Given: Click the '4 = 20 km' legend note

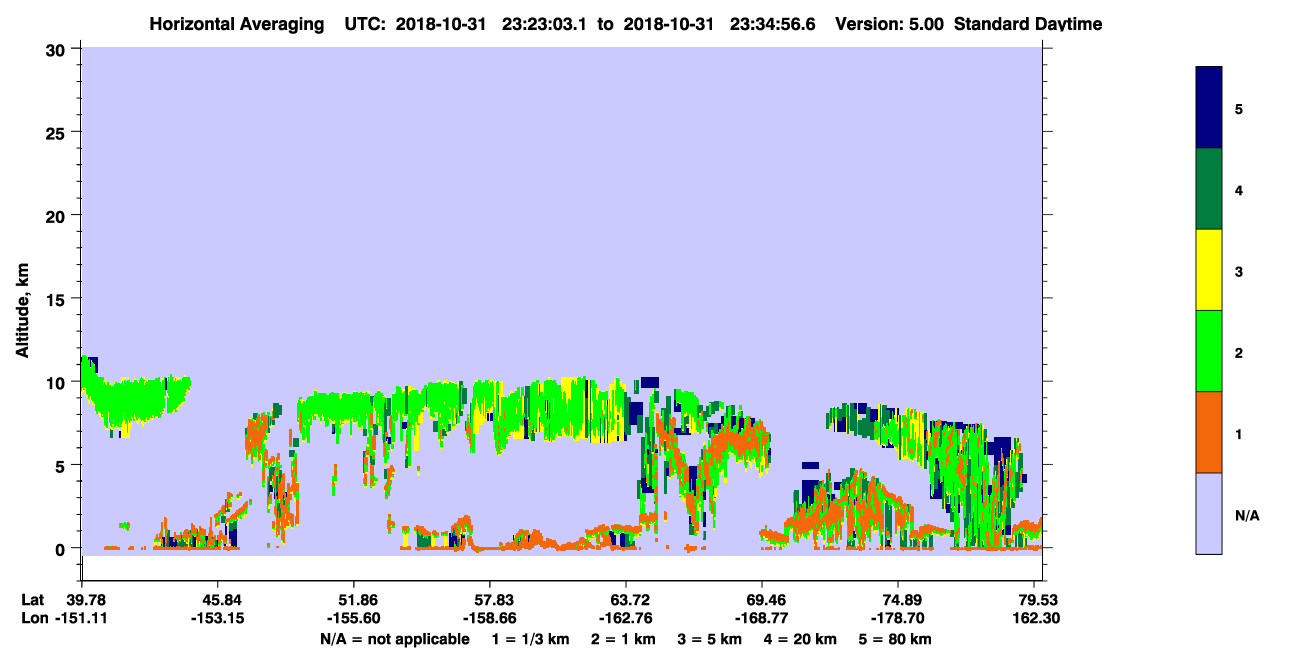Looking at the screenshot, I should pyautogui.click(x=801, y=639).
